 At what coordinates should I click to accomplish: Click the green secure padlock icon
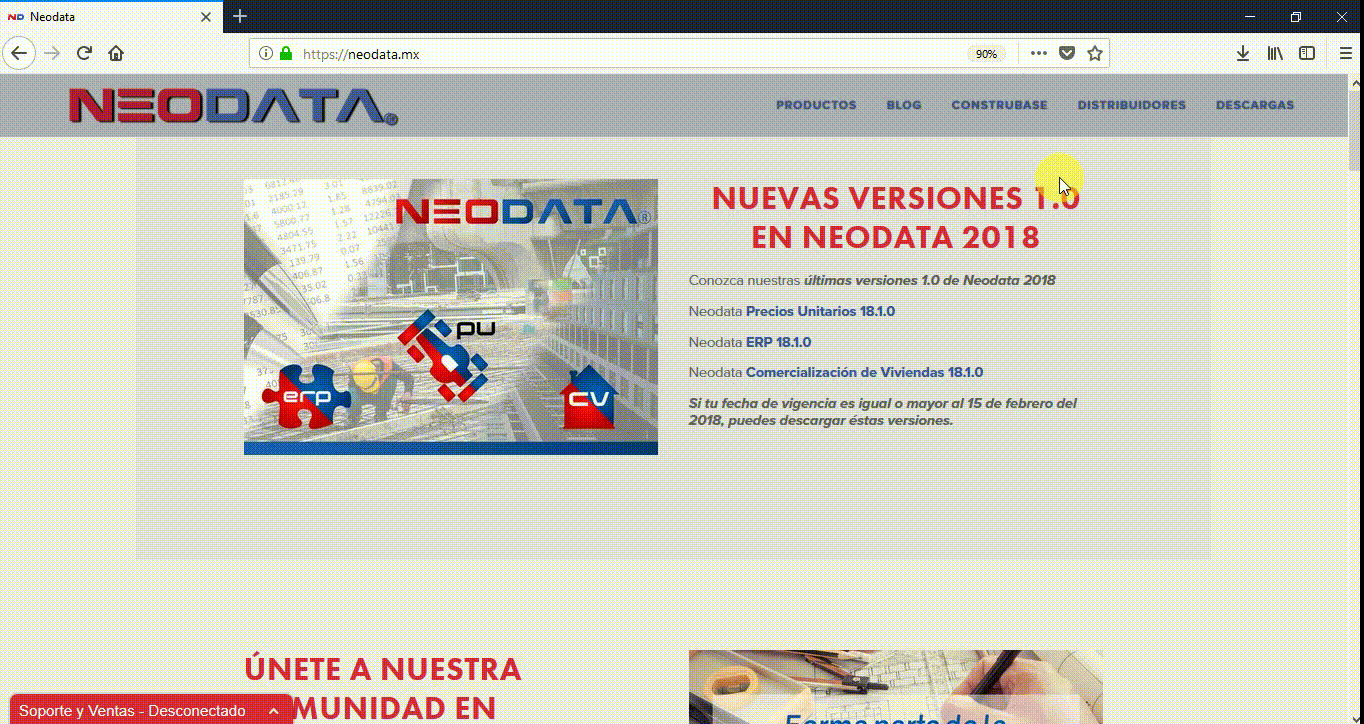[x=286, y=53]
